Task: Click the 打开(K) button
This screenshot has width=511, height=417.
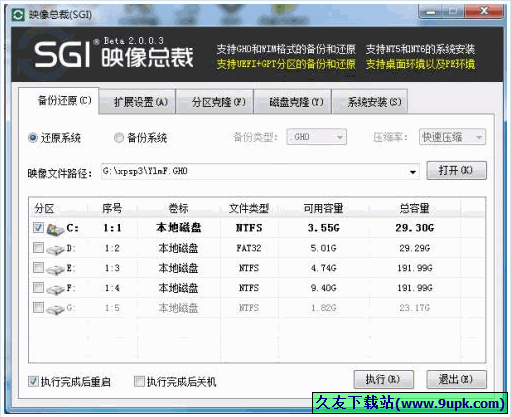Action: [456, 171]
